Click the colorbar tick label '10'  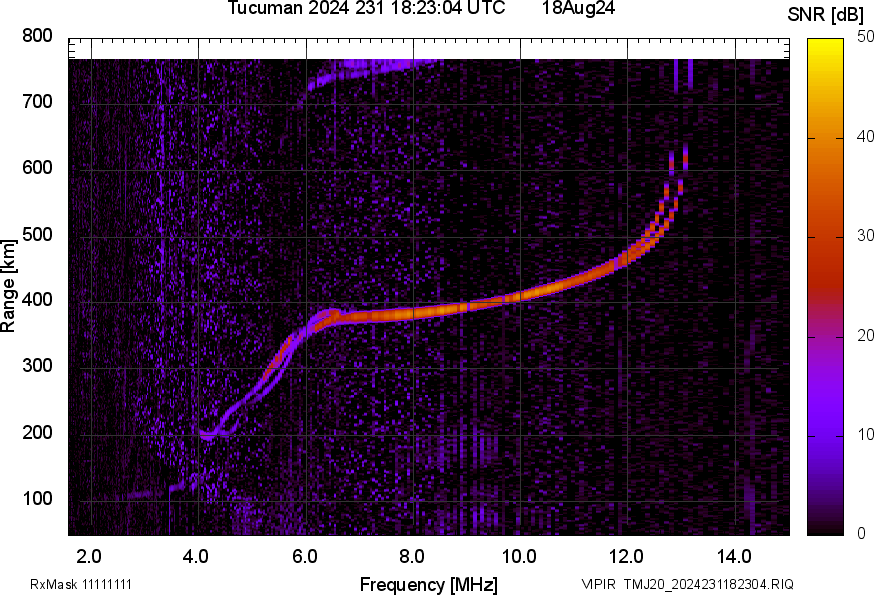[865, 434]
